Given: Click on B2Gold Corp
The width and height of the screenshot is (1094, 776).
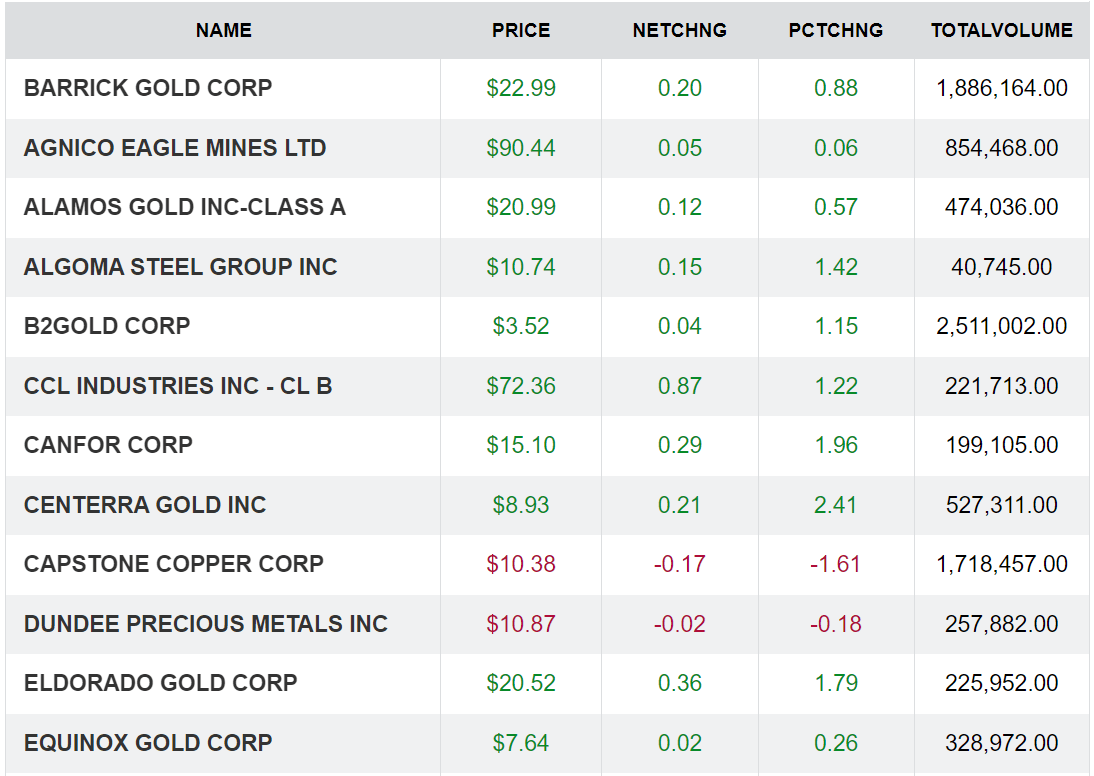Looking at the screenshot, I should (107, 326).
